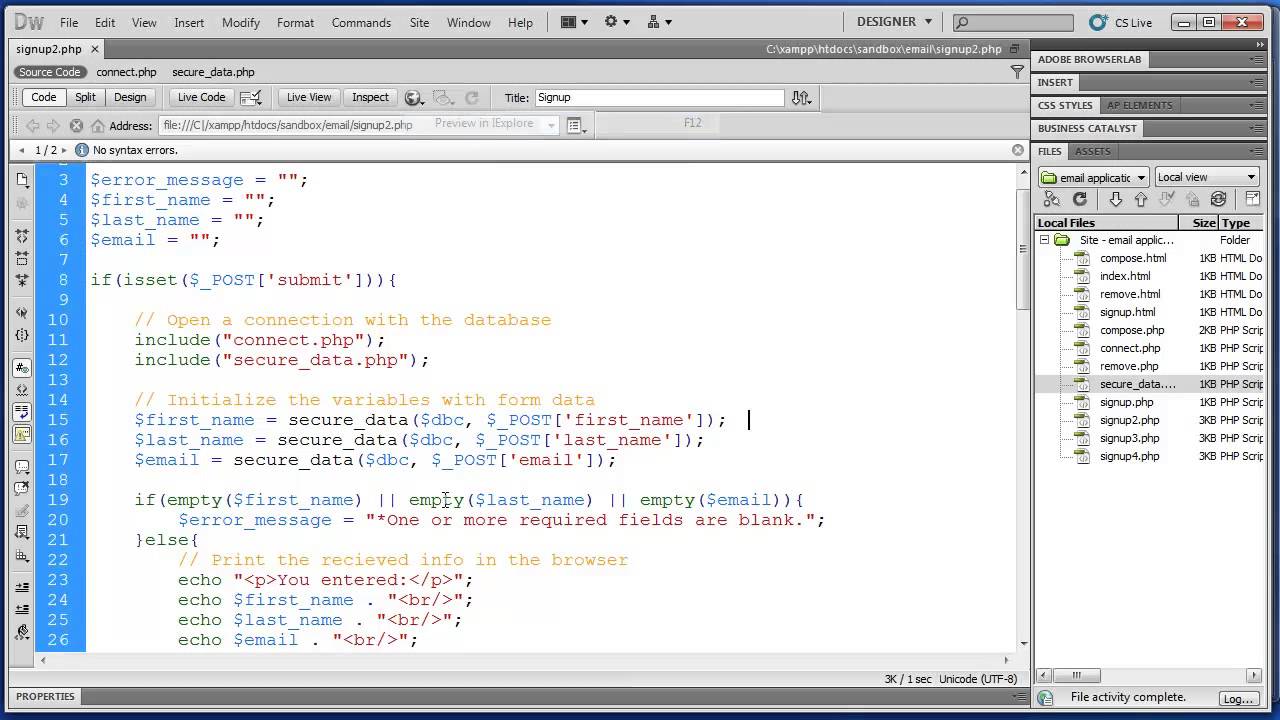Open the DESIGNER workspace dropdown
The width and height of the screenshot is (1280, 720).
click(x=894, y=21)
